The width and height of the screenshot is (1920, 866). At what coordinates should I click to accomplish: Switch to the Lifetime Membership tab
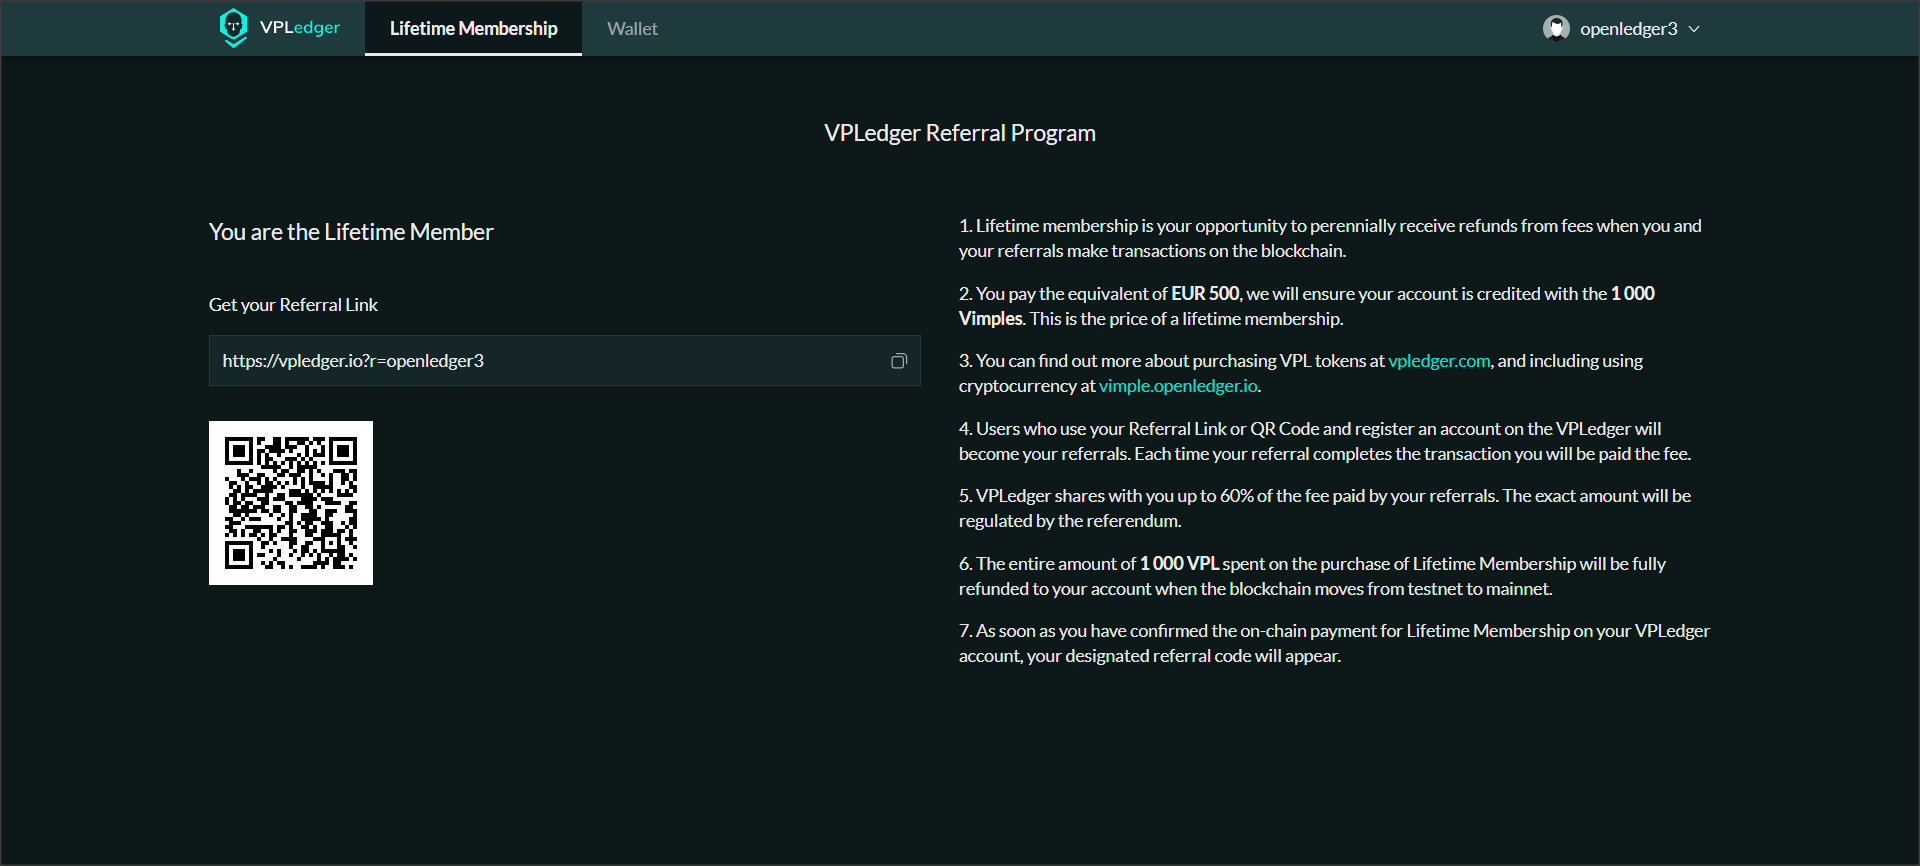473,29
